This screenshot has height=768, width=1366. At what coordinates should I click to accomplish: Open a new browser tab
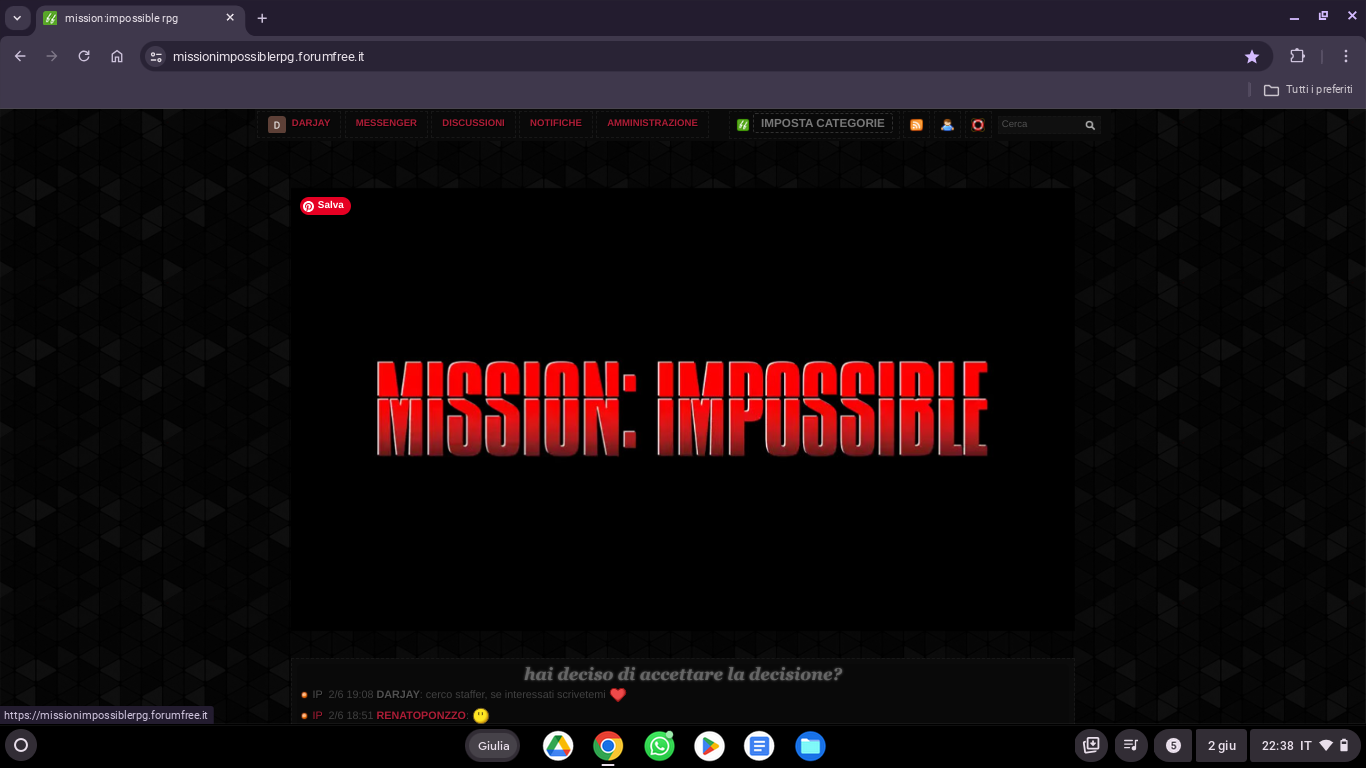pos(262,18)
